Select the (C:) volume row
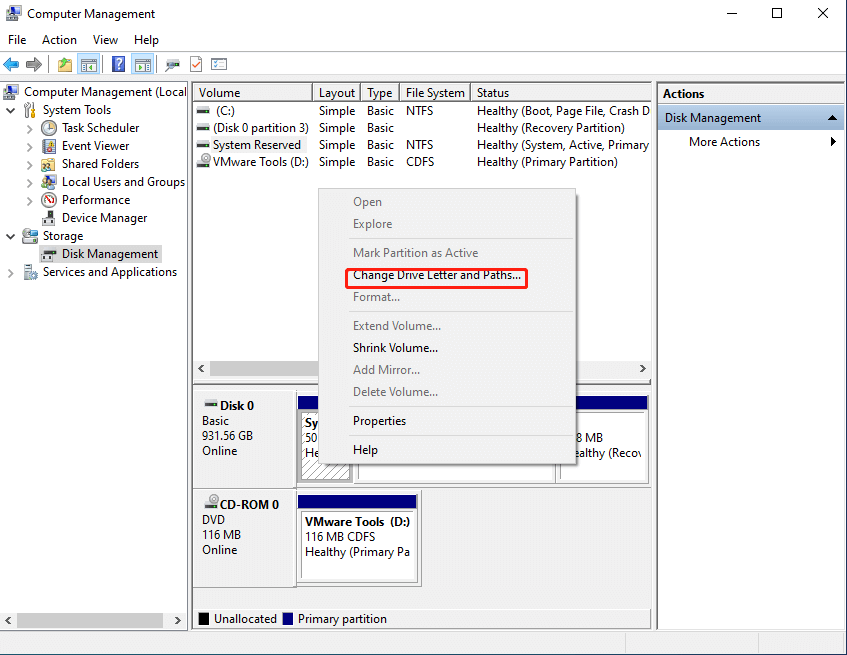Screen dimensions: 847x655 [422, 111]
